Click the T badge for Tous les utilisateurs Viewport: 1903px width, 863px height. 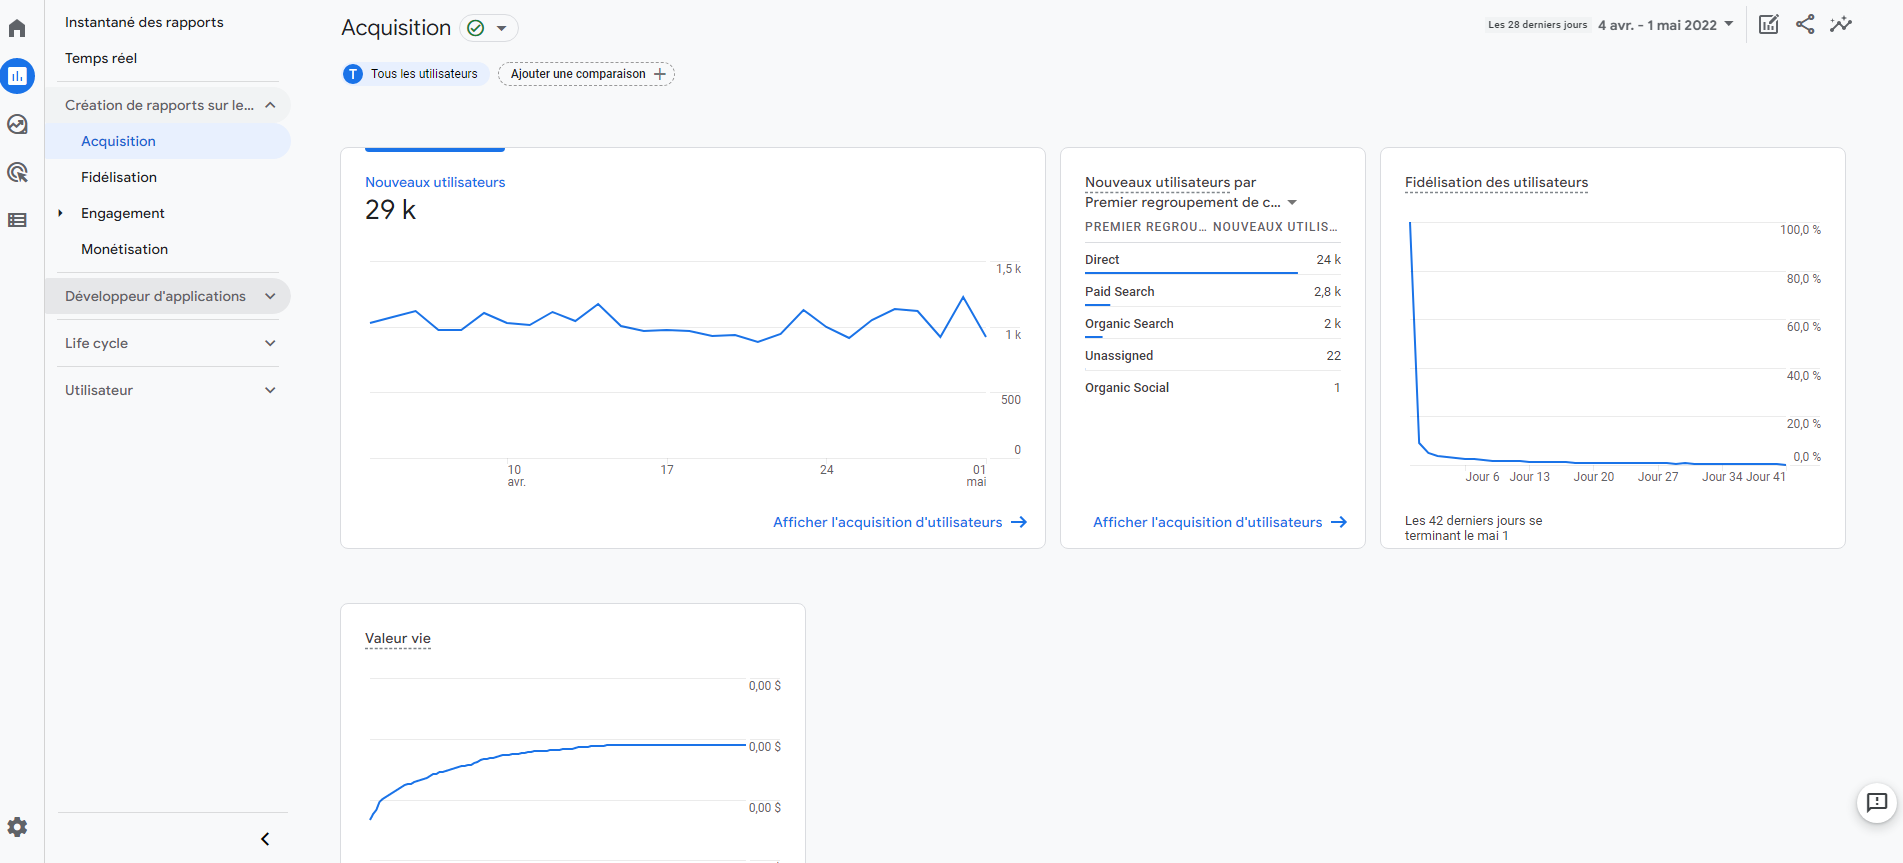pos(353,74)
